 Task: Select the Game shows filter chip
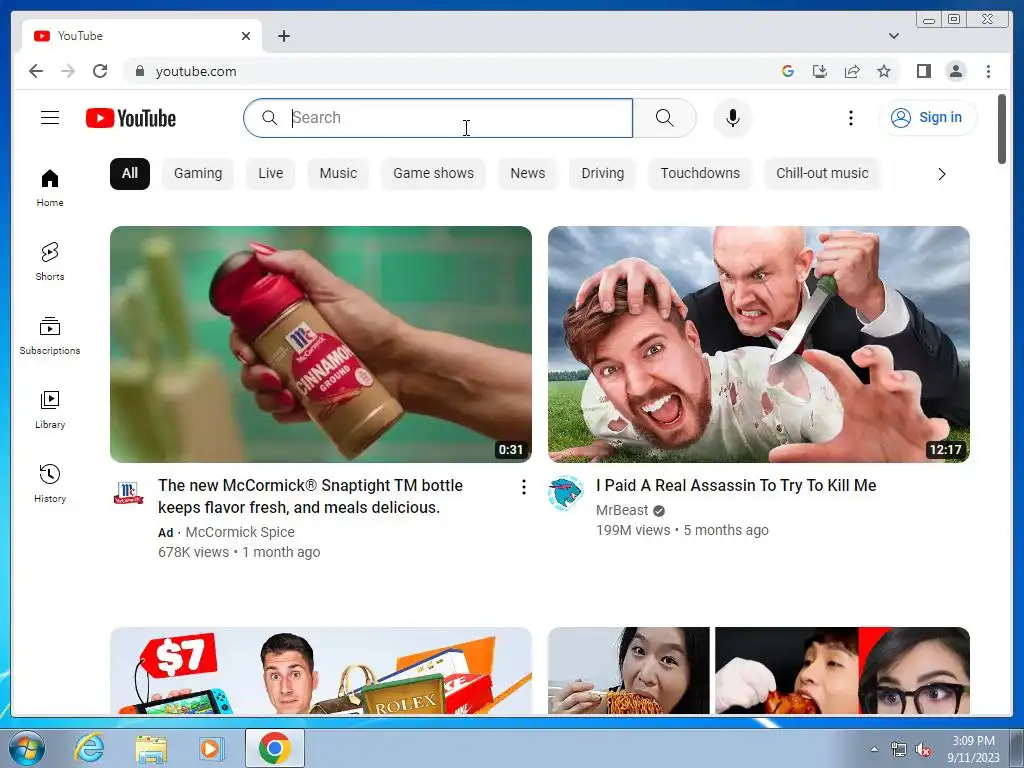[433, 174]
